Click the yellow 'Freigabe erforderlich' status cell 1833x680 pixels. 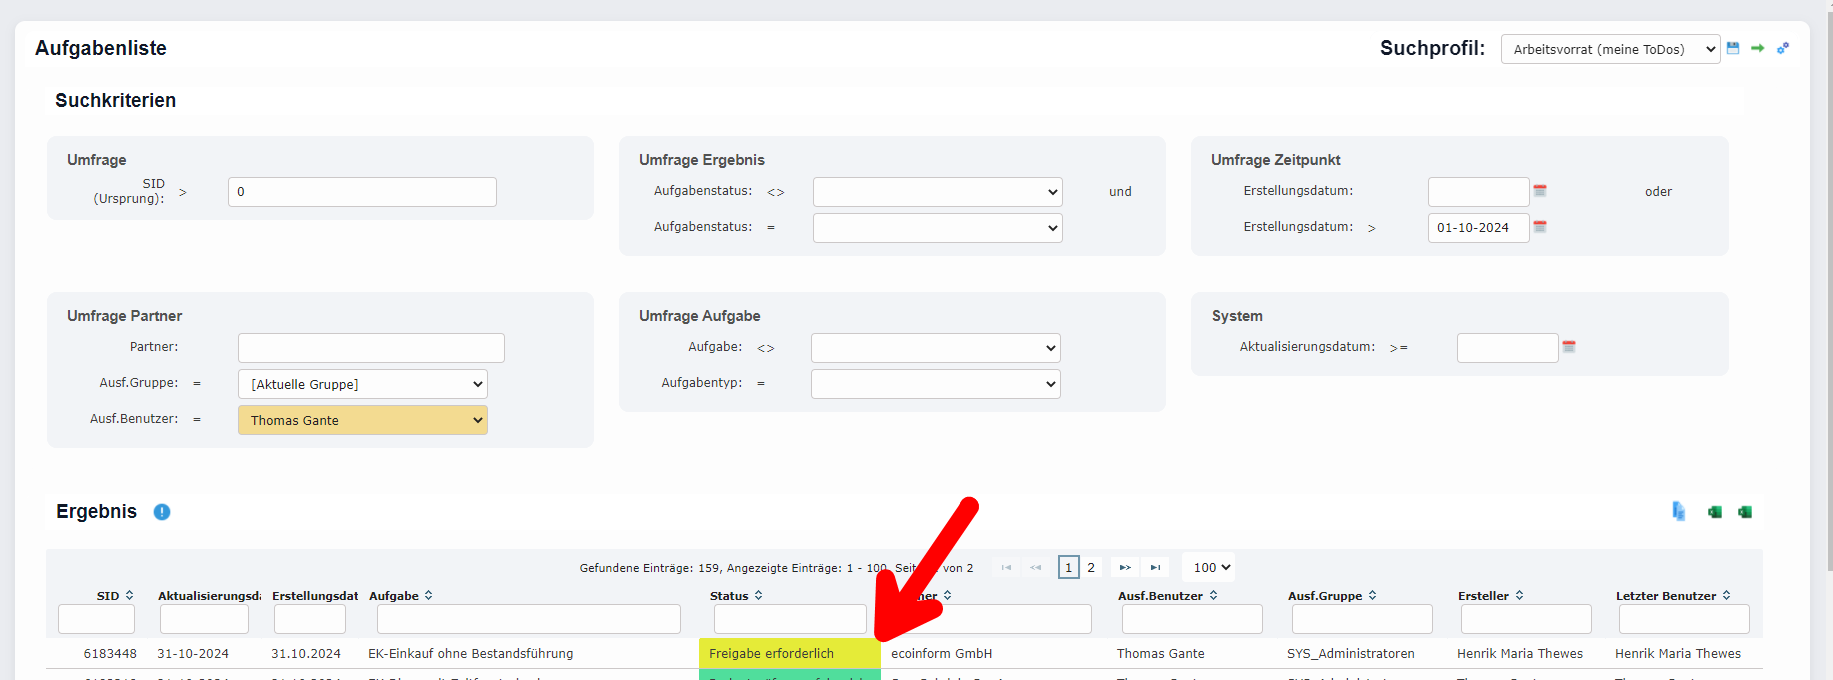[790, 653]
